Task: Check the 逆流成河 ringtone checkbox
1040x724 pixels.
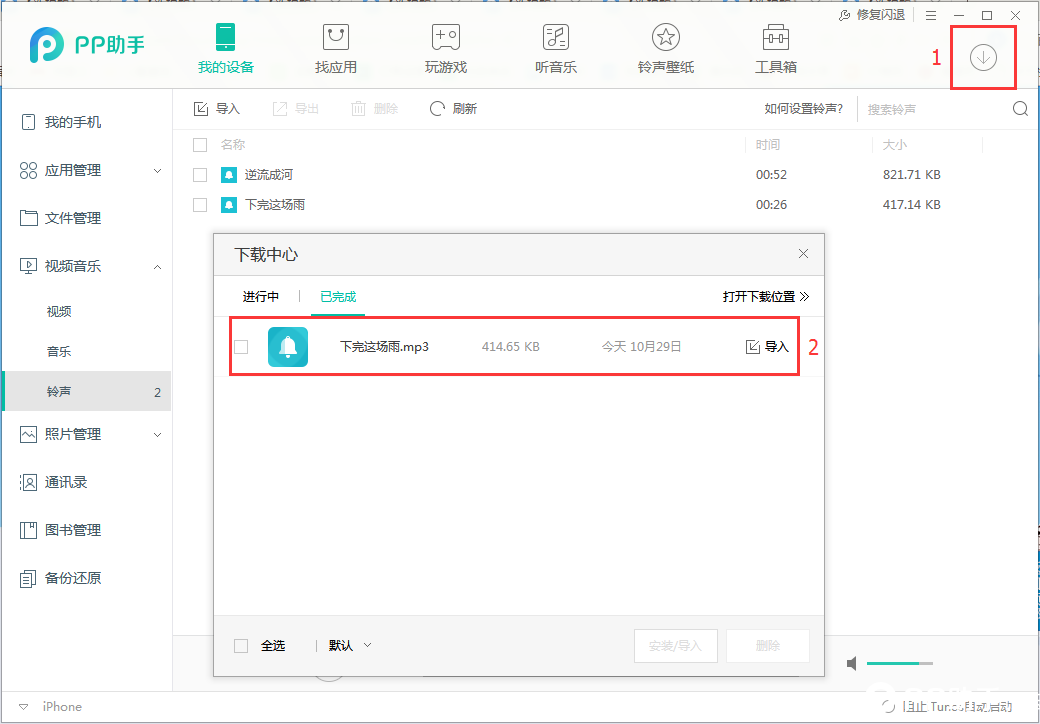Action: [200, 175]
